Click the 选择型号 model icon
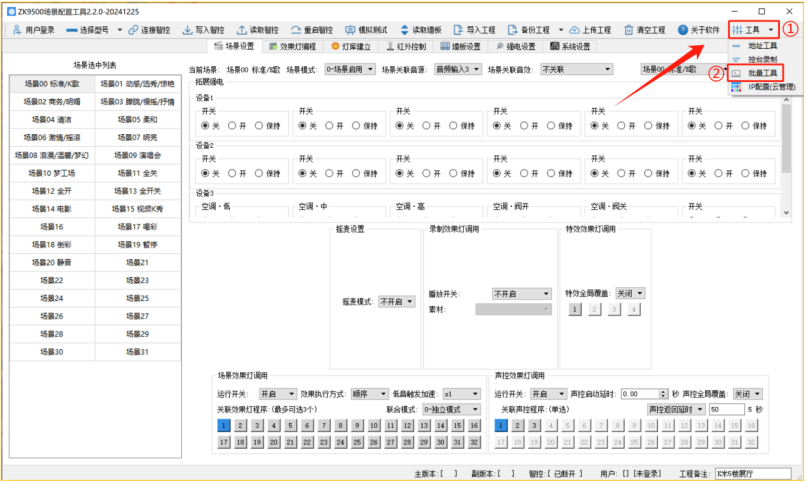 click(x=72, y=30)
